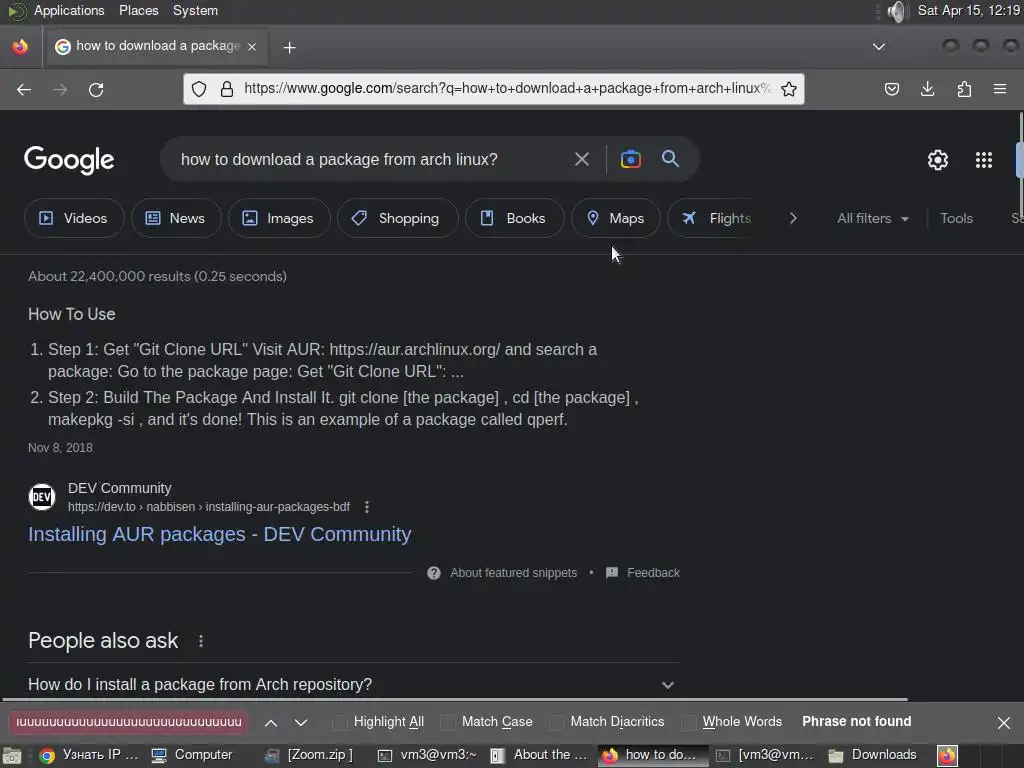The height and width of the screenshot is (768, 1024).
Task: Switch to the vm3@vm3:~ terminal in taskbar
Action: coord(428,755)
